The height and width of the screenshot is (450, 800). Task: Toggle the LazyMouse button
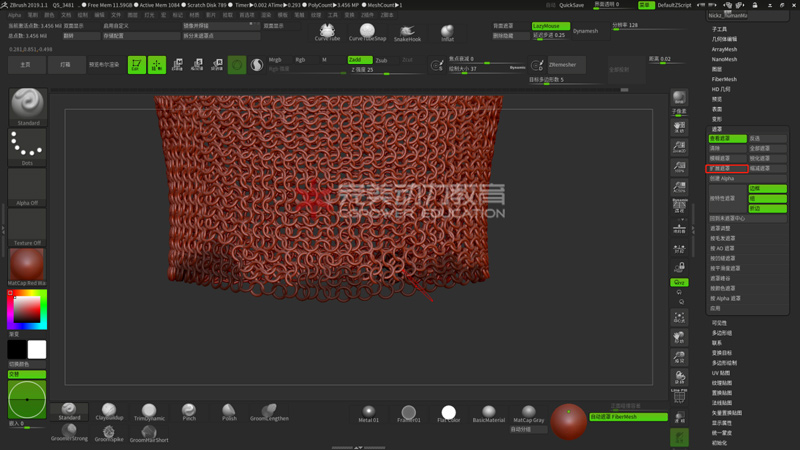click(550, 26)
